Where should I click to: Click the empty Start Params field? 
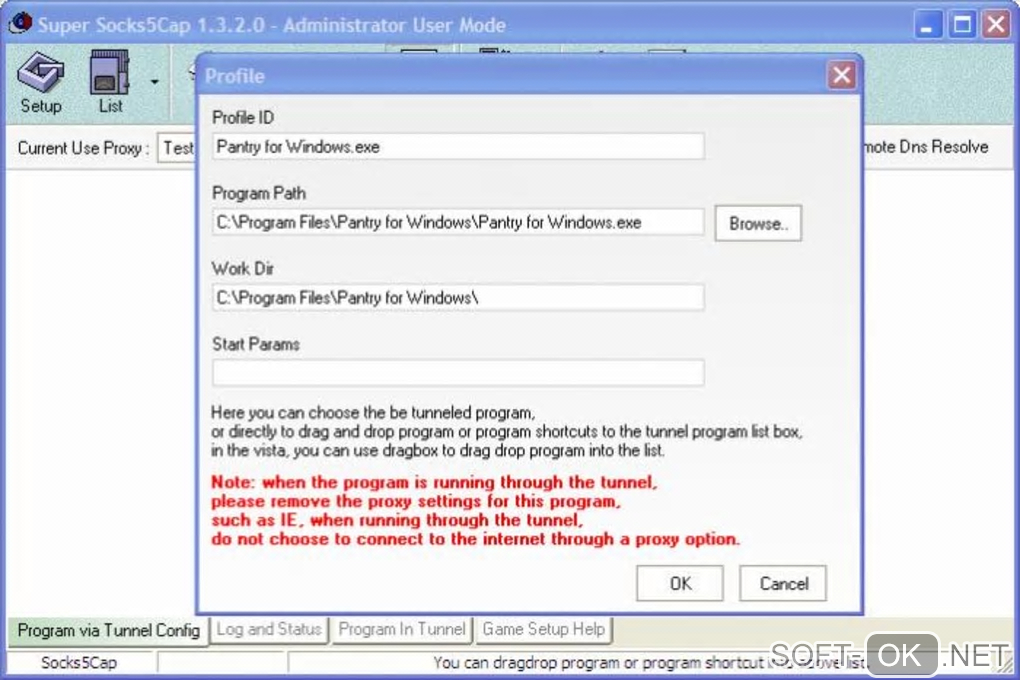point(458,373)
